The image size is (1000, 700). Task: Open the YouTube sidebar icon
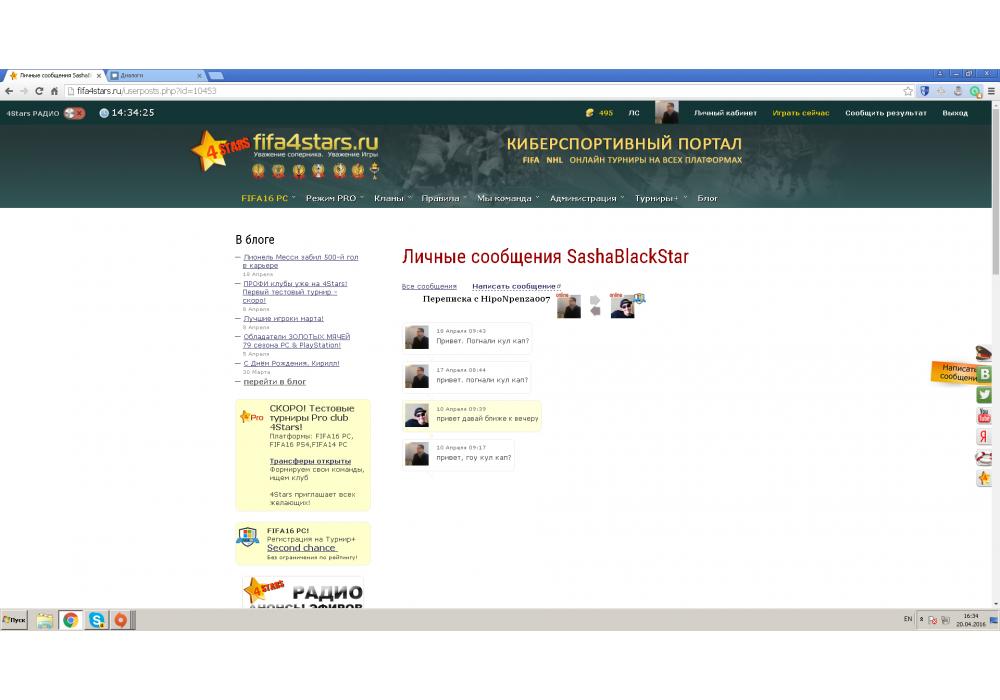point(984,416)
